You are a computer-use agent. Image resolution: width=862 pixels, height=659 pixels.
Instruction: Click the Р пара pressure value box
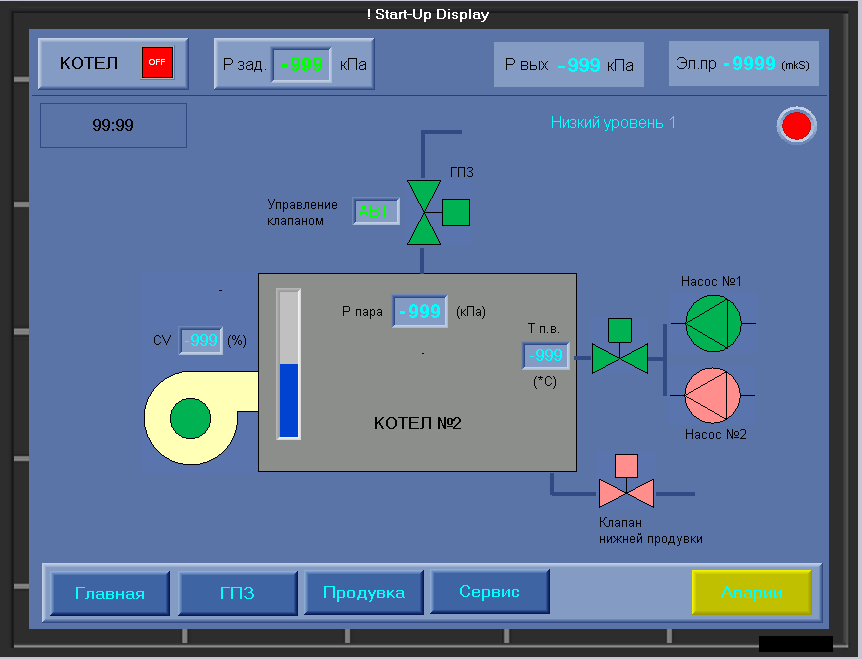(419, 312)
